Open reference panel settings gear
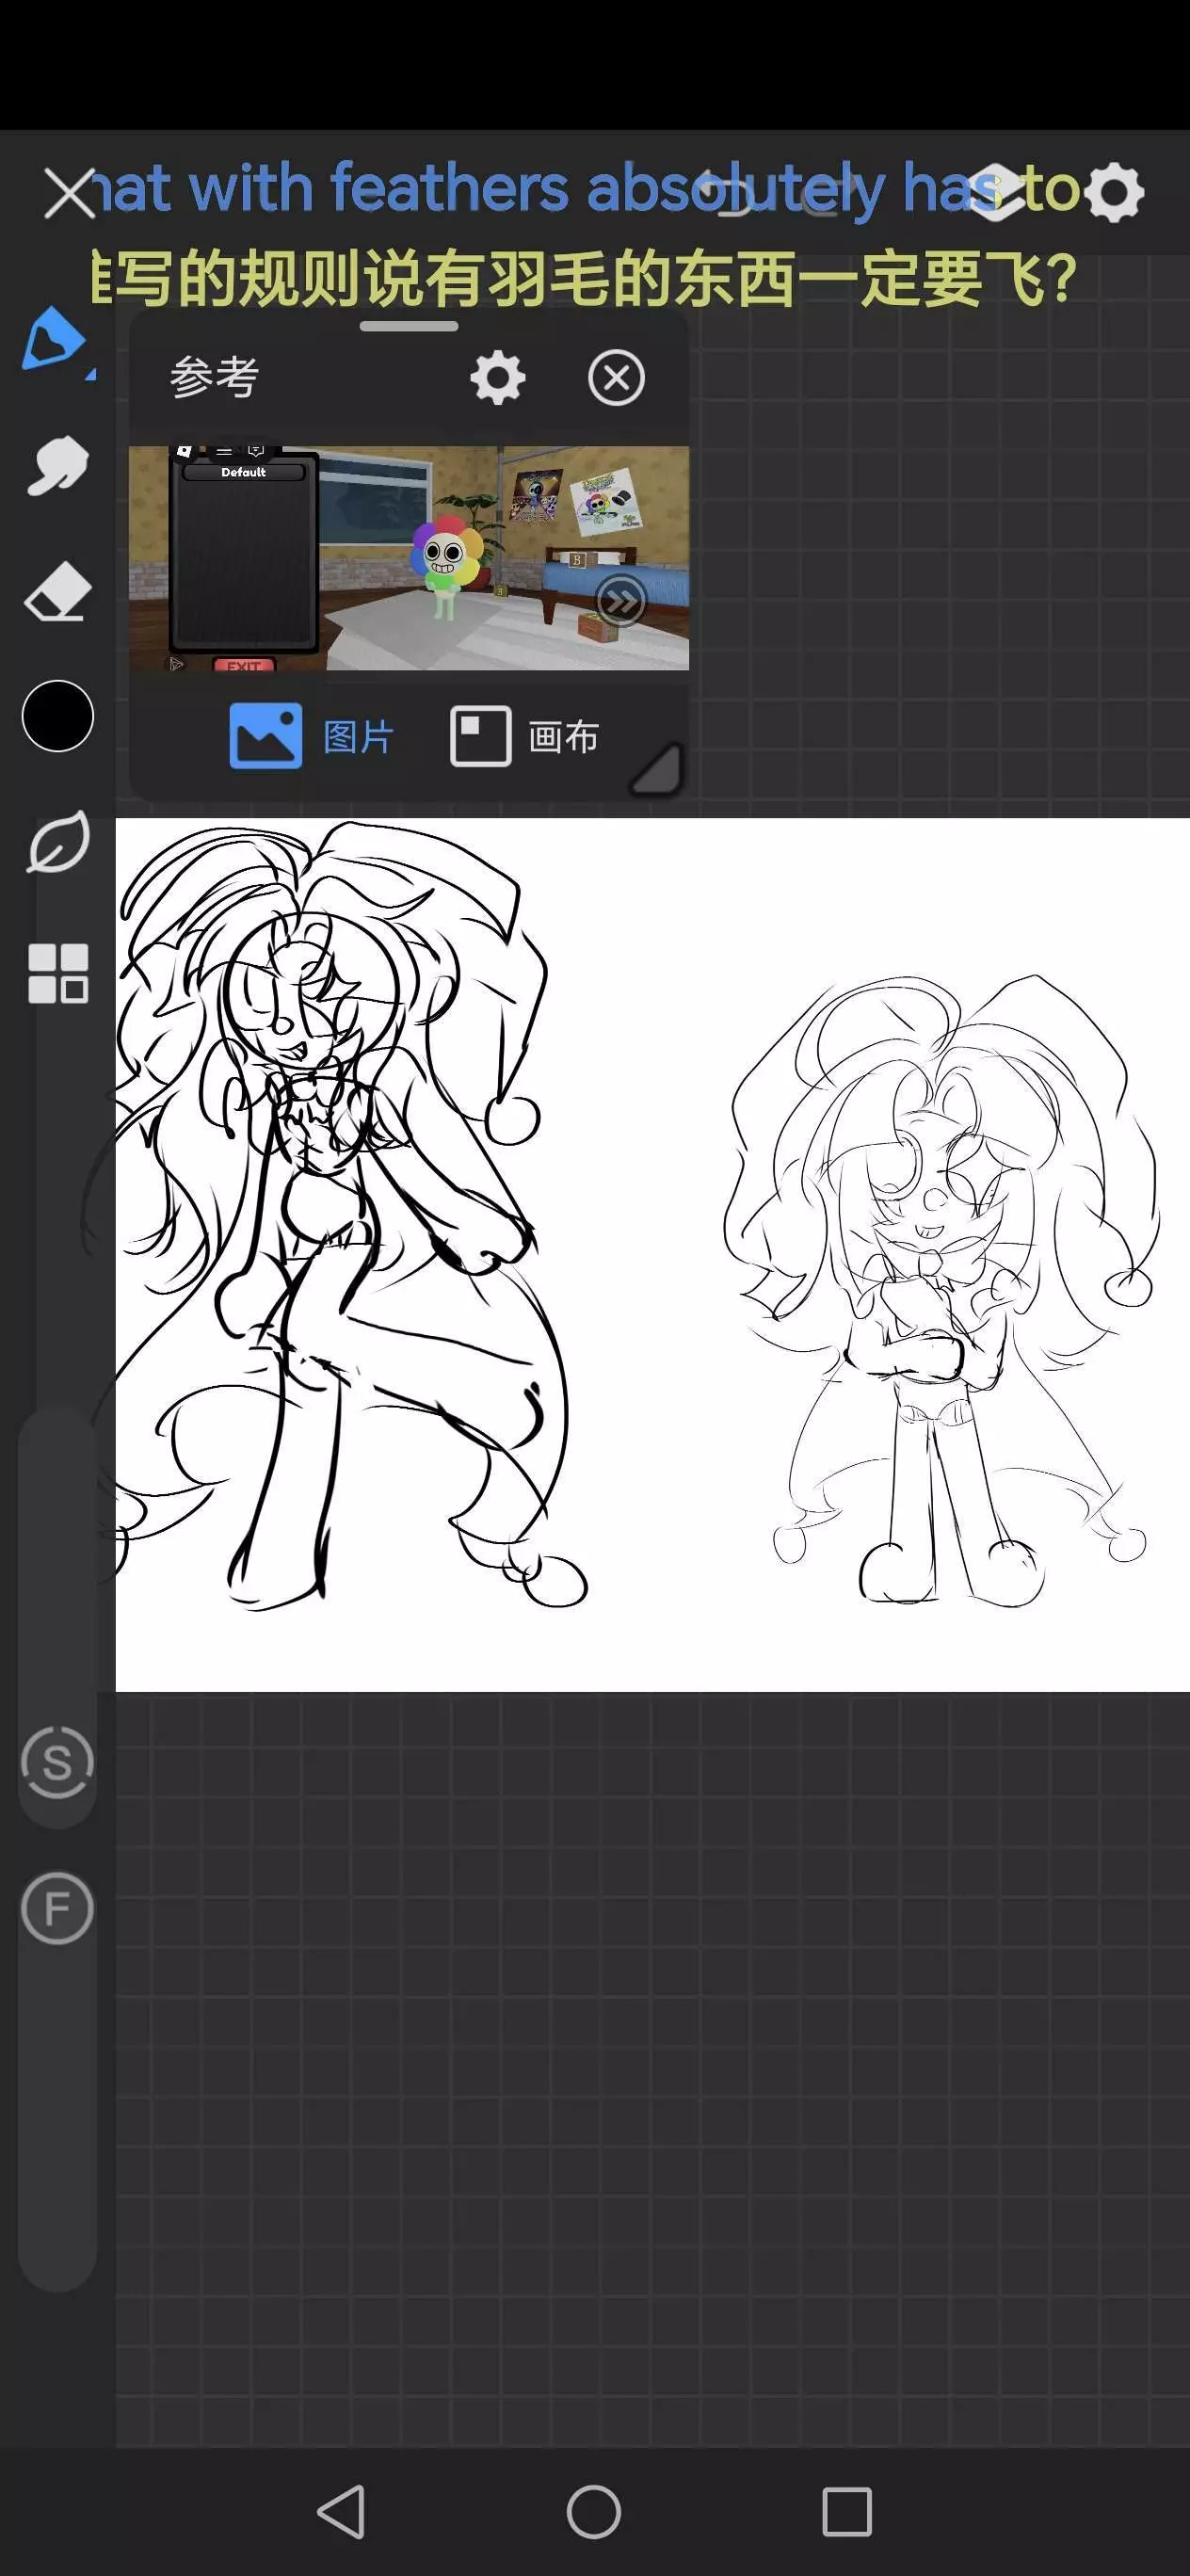 (x=498, y=378)
